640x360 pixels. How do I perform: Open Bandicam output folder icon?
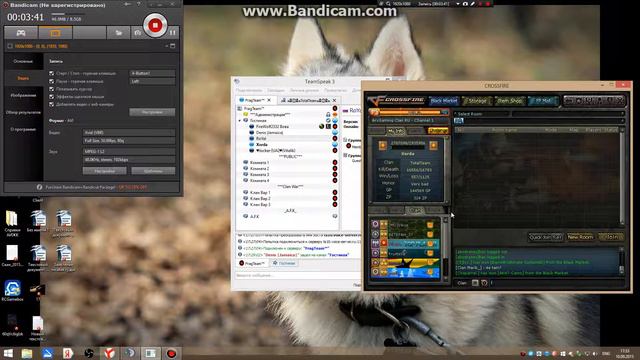point(119,33)
